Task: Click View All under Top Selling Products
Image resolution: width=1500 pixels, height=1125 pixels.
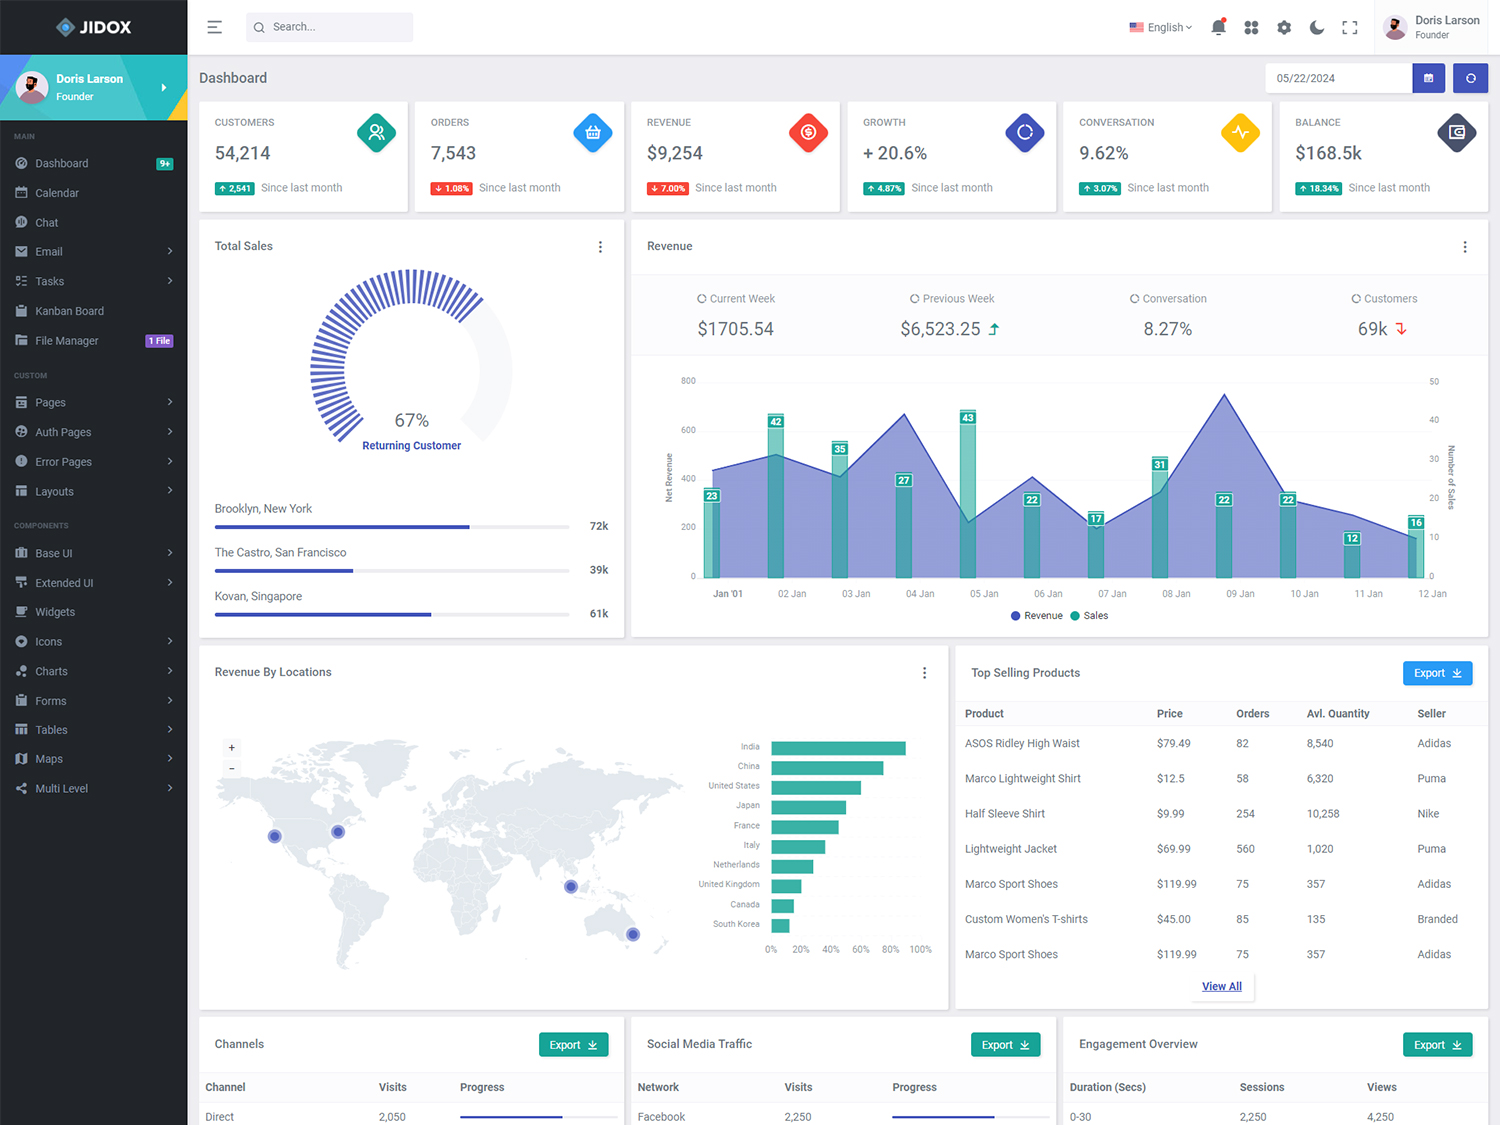Action: (x=1221, y=986)
